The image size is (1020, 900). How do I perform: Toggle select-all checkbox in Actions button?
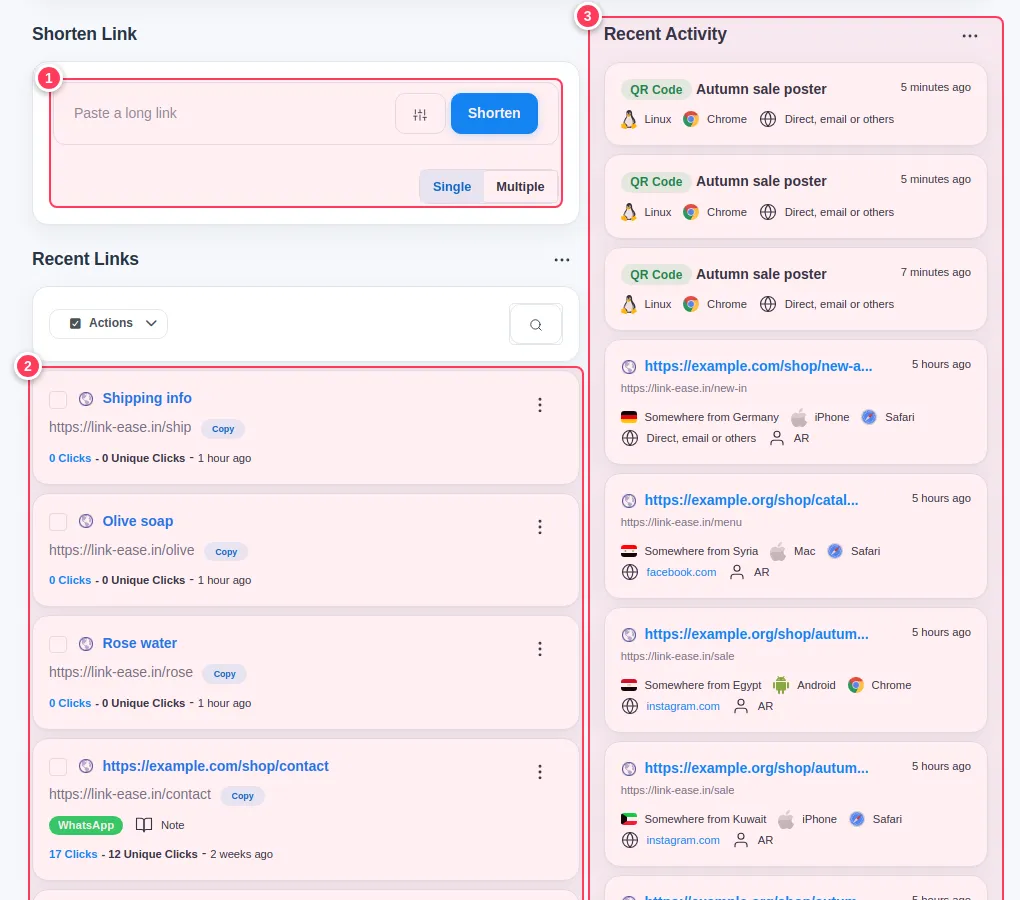75,323
